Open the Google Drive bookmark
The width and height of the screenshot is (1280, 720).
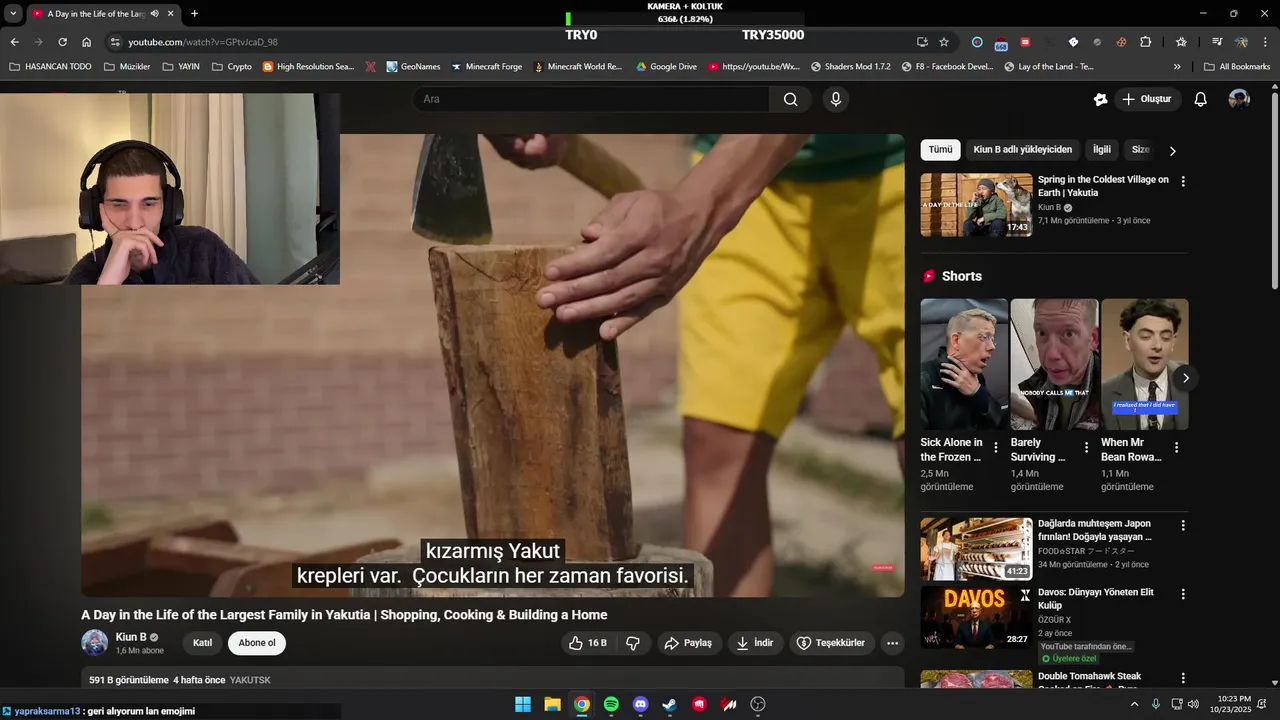[x=665, y=67]
